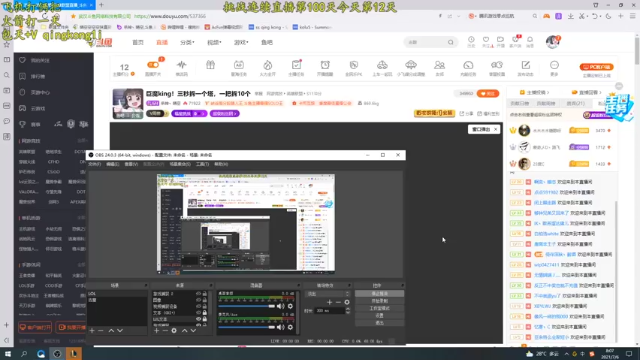
Task: Open the heart follow icon in Douyu header
Action: pos(486,40)
